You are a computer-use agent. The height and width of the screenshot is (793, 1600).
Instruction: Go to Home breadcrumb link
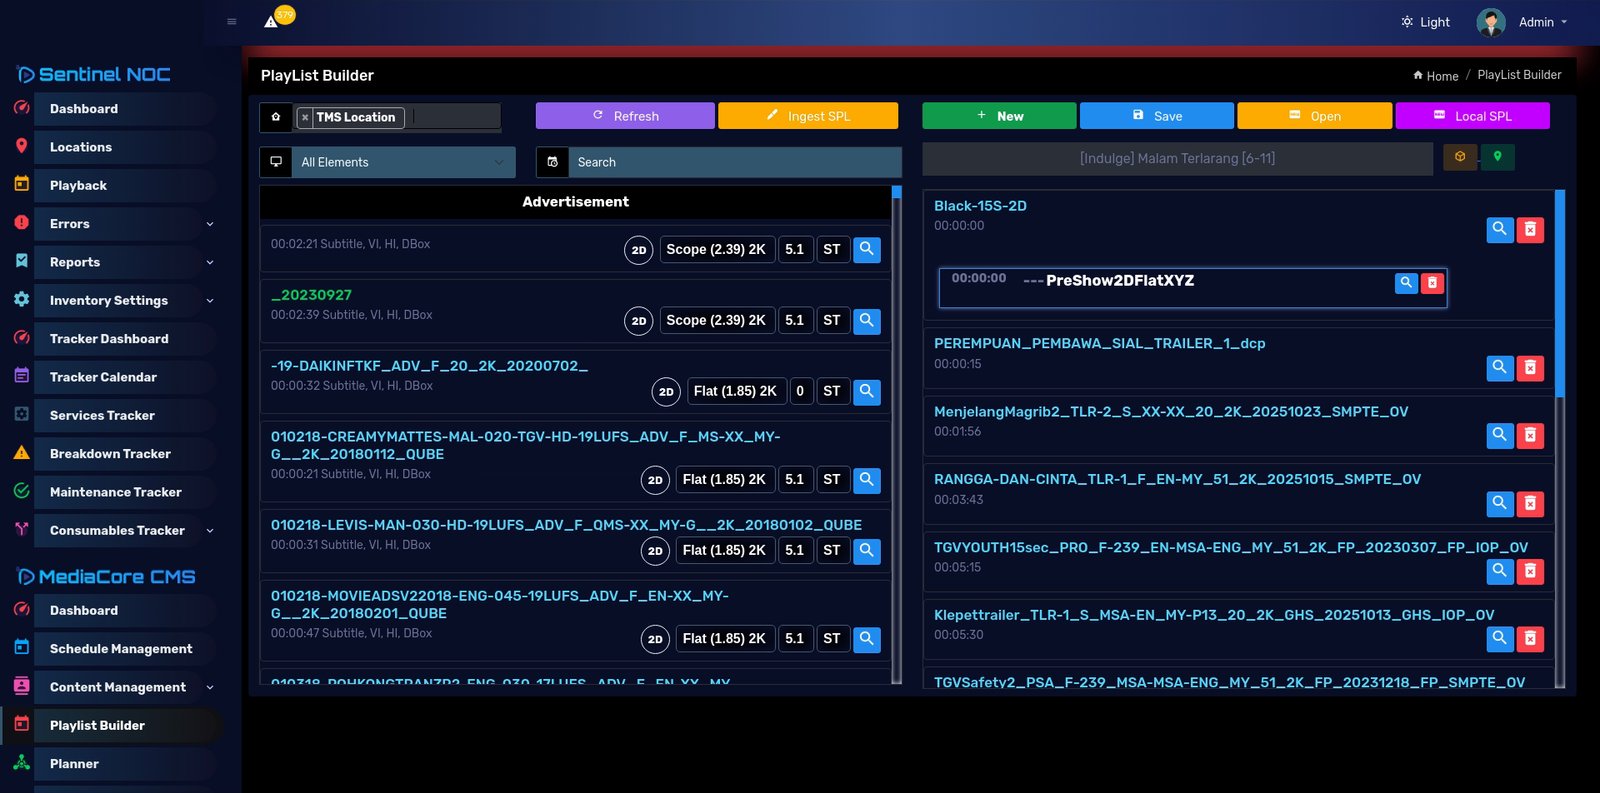click(x=1435, y=76)
